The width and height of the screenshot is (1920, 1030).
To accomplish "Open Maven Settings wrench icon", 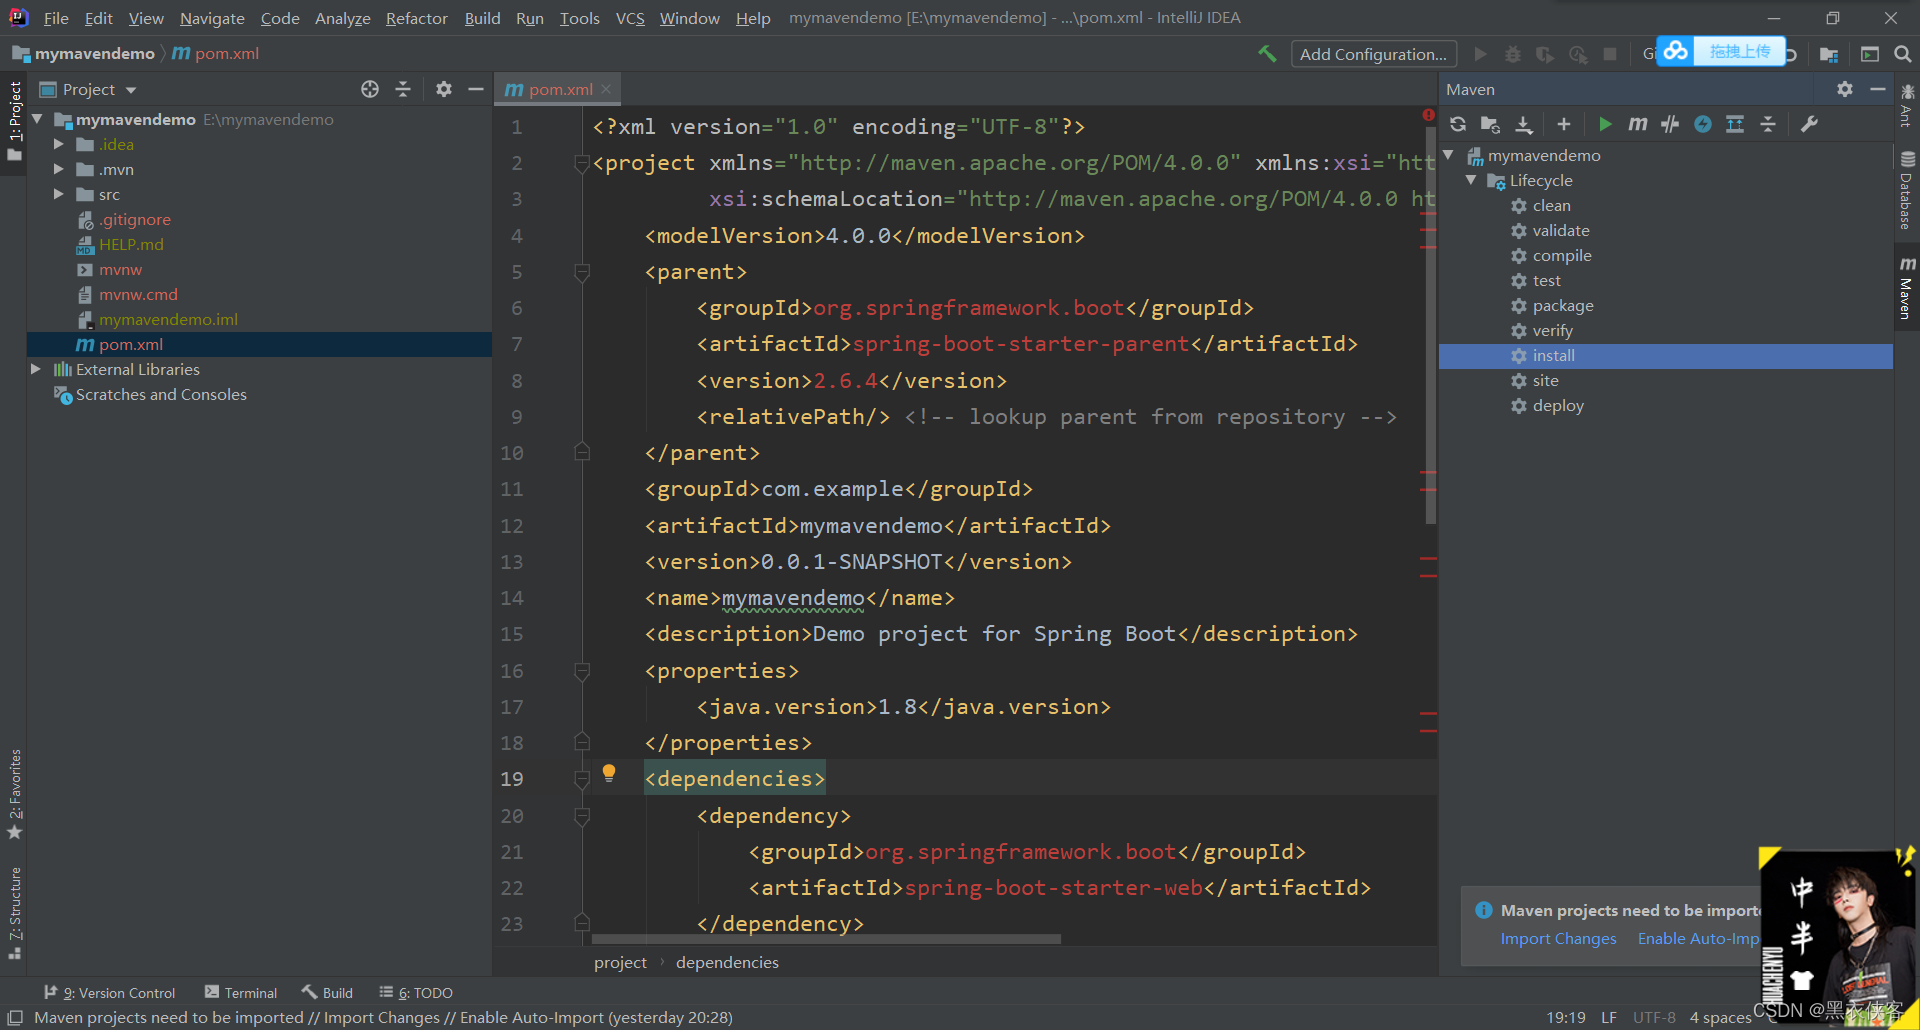I will click(x=1809, y=124).
